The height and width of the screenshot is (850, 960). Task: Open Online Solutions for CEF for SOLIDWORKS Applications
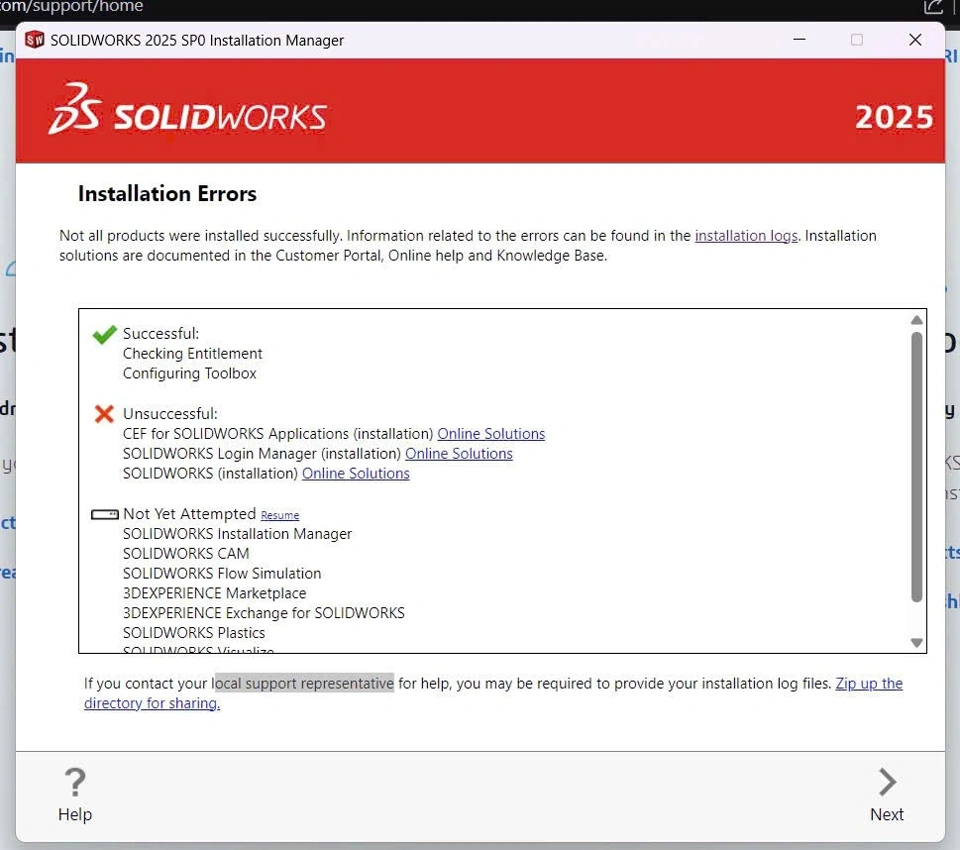click(x=491, y=434)
